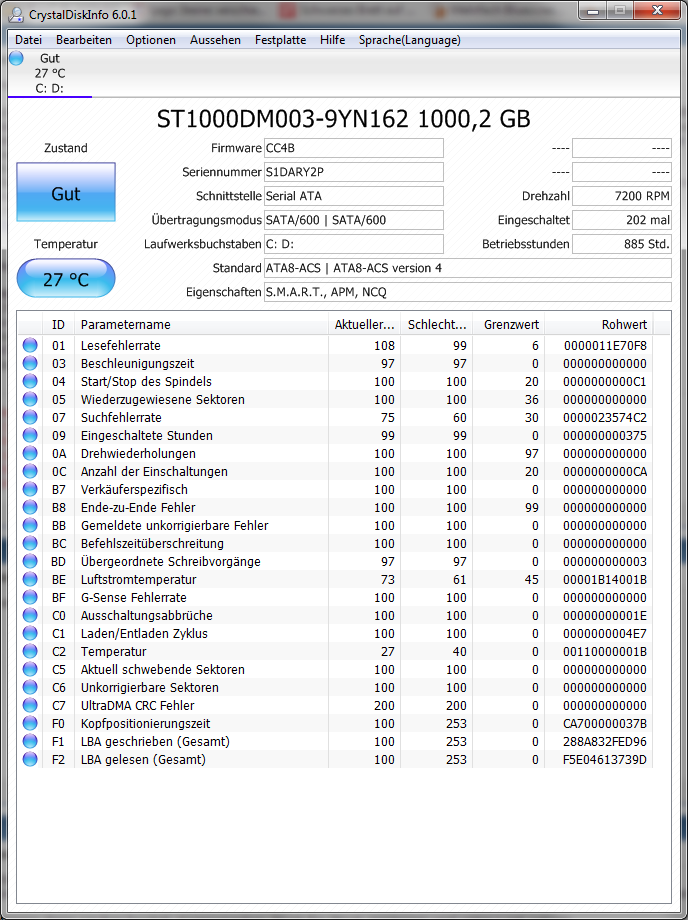Click the CrystalDiskInfo title bar icon
Screen dimensions: 688x920
[16, 13]
